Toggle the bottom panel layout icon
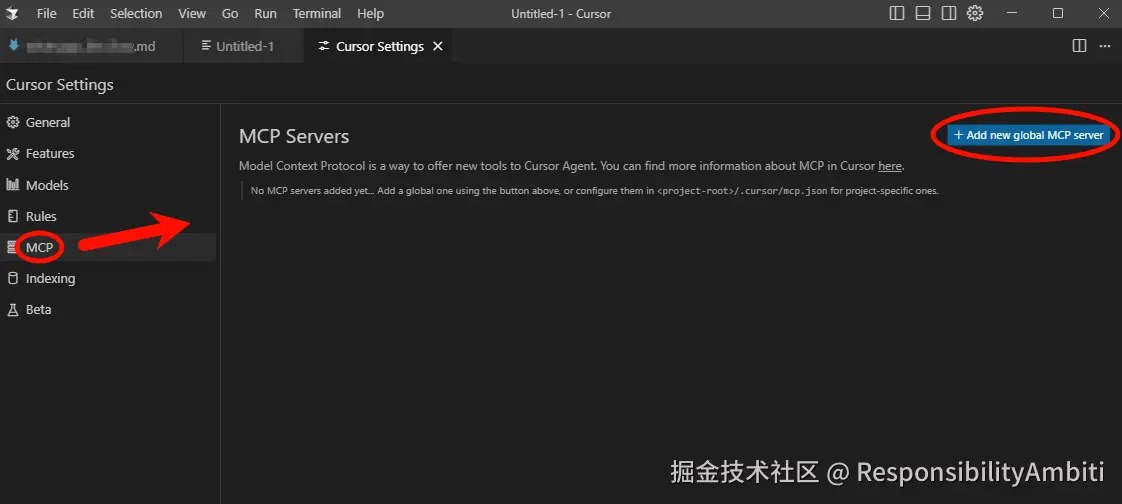The height and width of the screenshot is (504, 1122). (923, 13)
